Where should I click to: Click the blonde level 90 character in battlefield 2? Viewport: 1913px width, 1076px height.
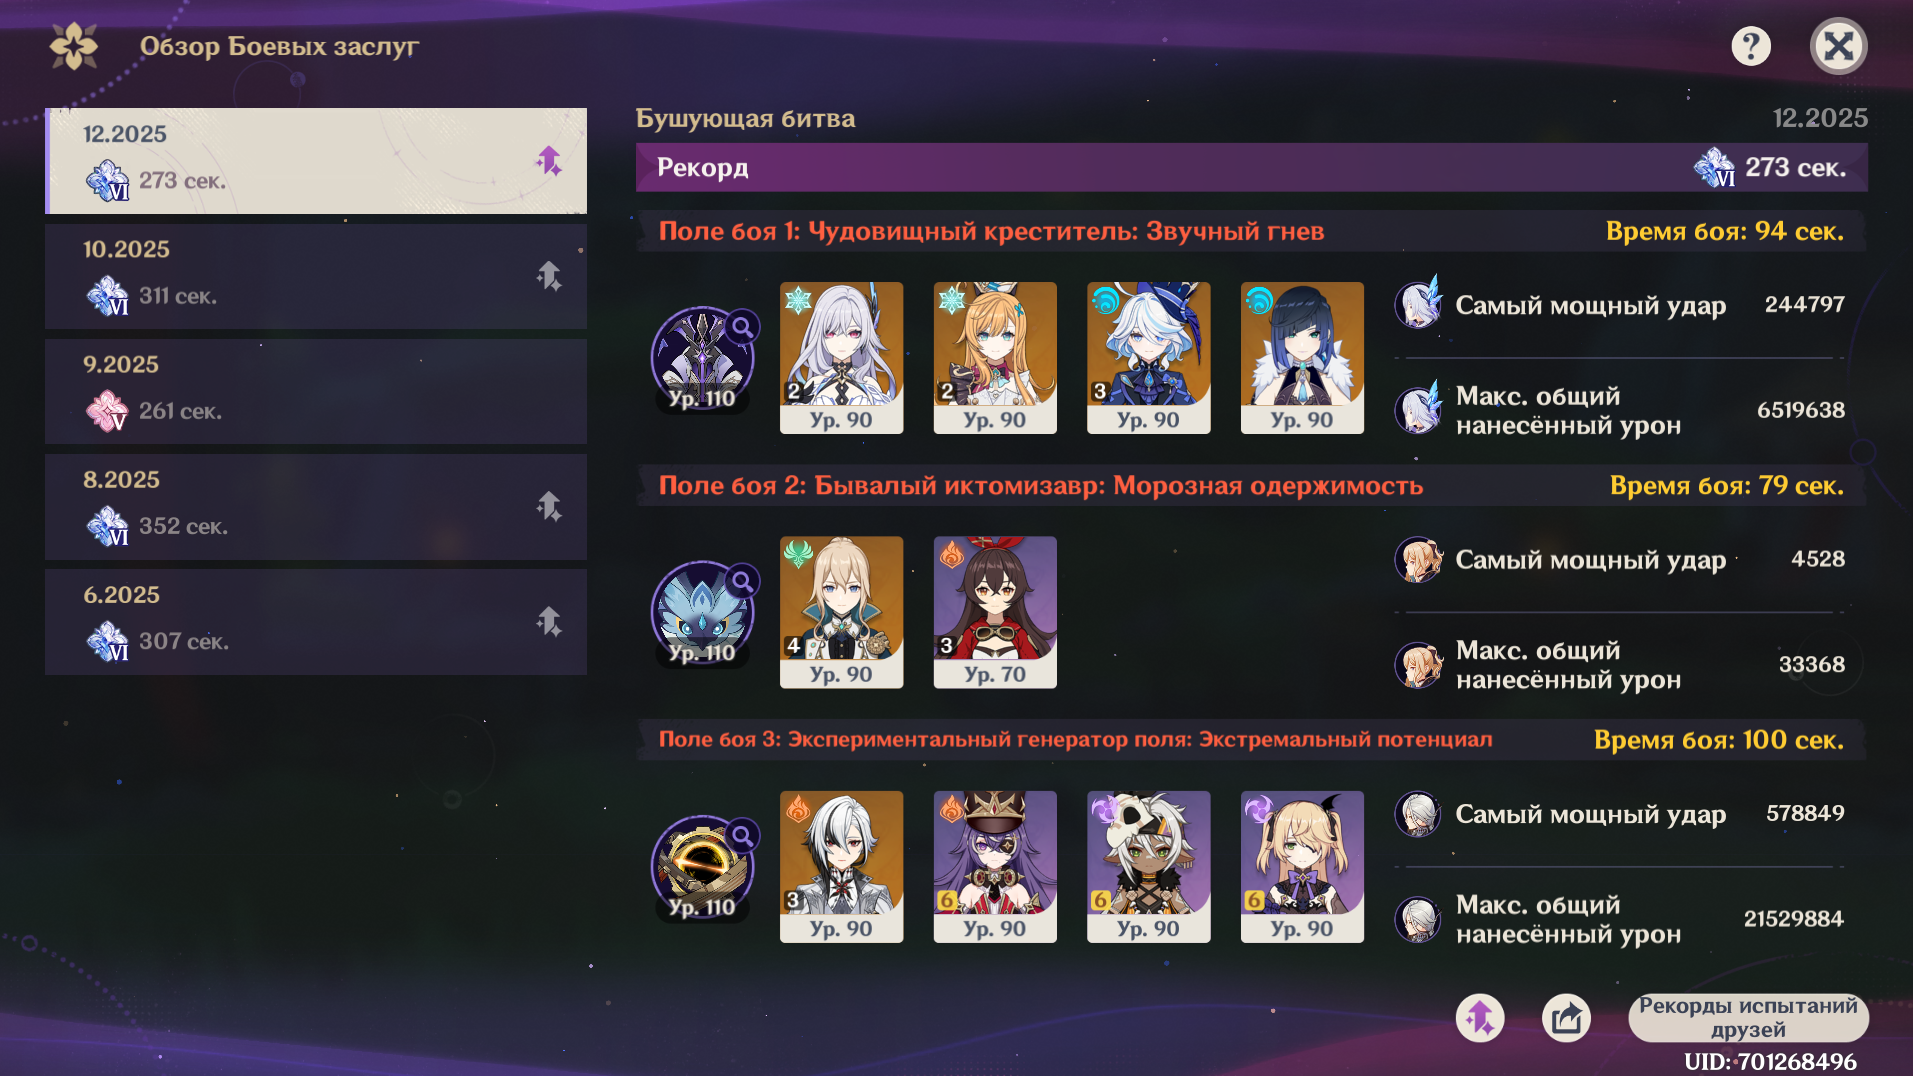point(841,612)
